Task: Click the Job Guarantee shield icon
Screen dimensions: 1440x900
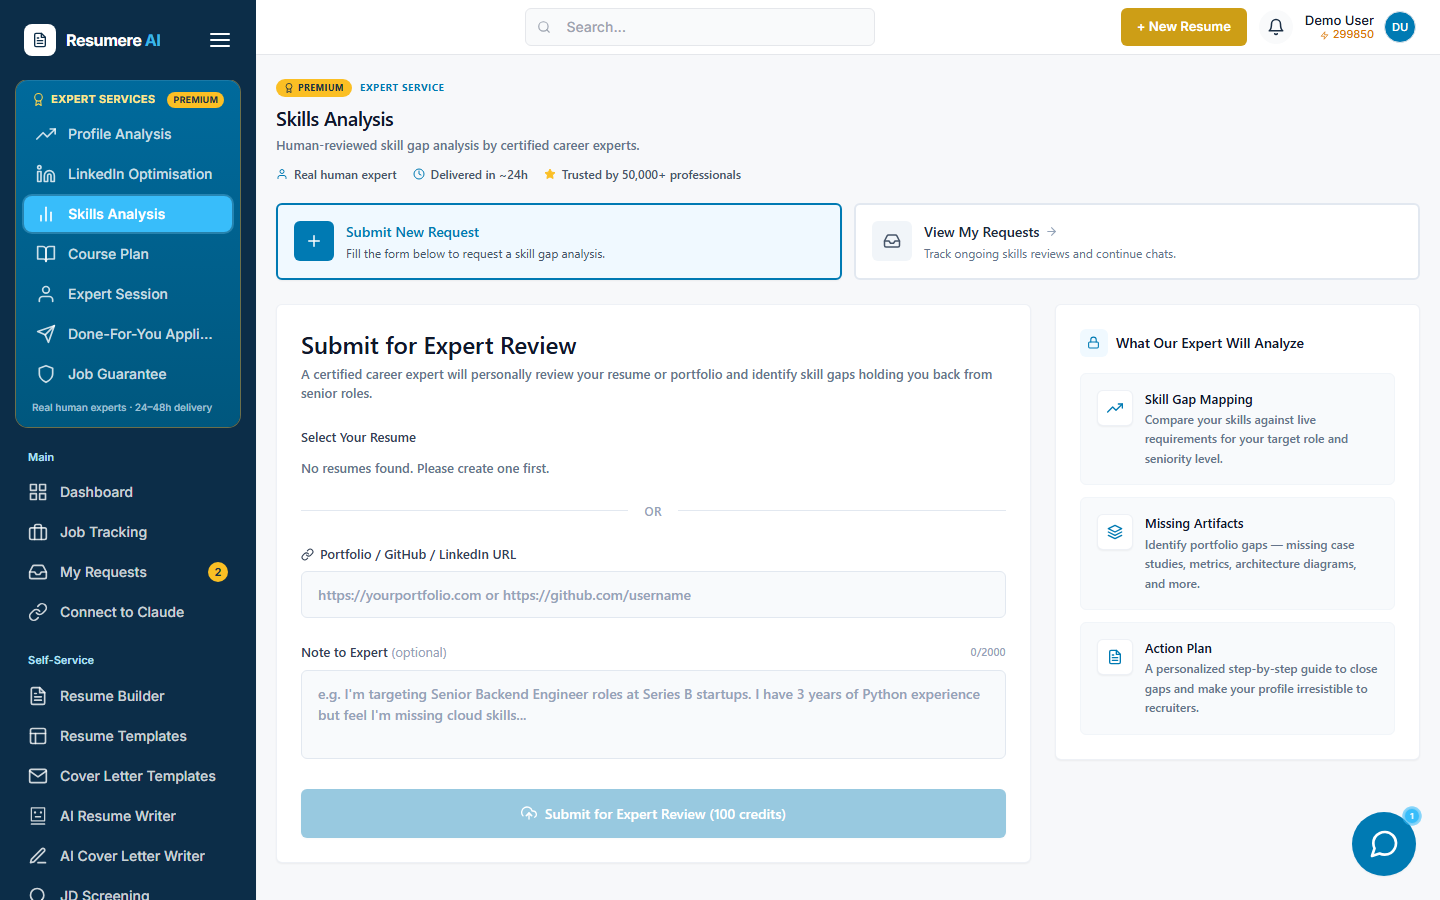Action: pos(46,374)
